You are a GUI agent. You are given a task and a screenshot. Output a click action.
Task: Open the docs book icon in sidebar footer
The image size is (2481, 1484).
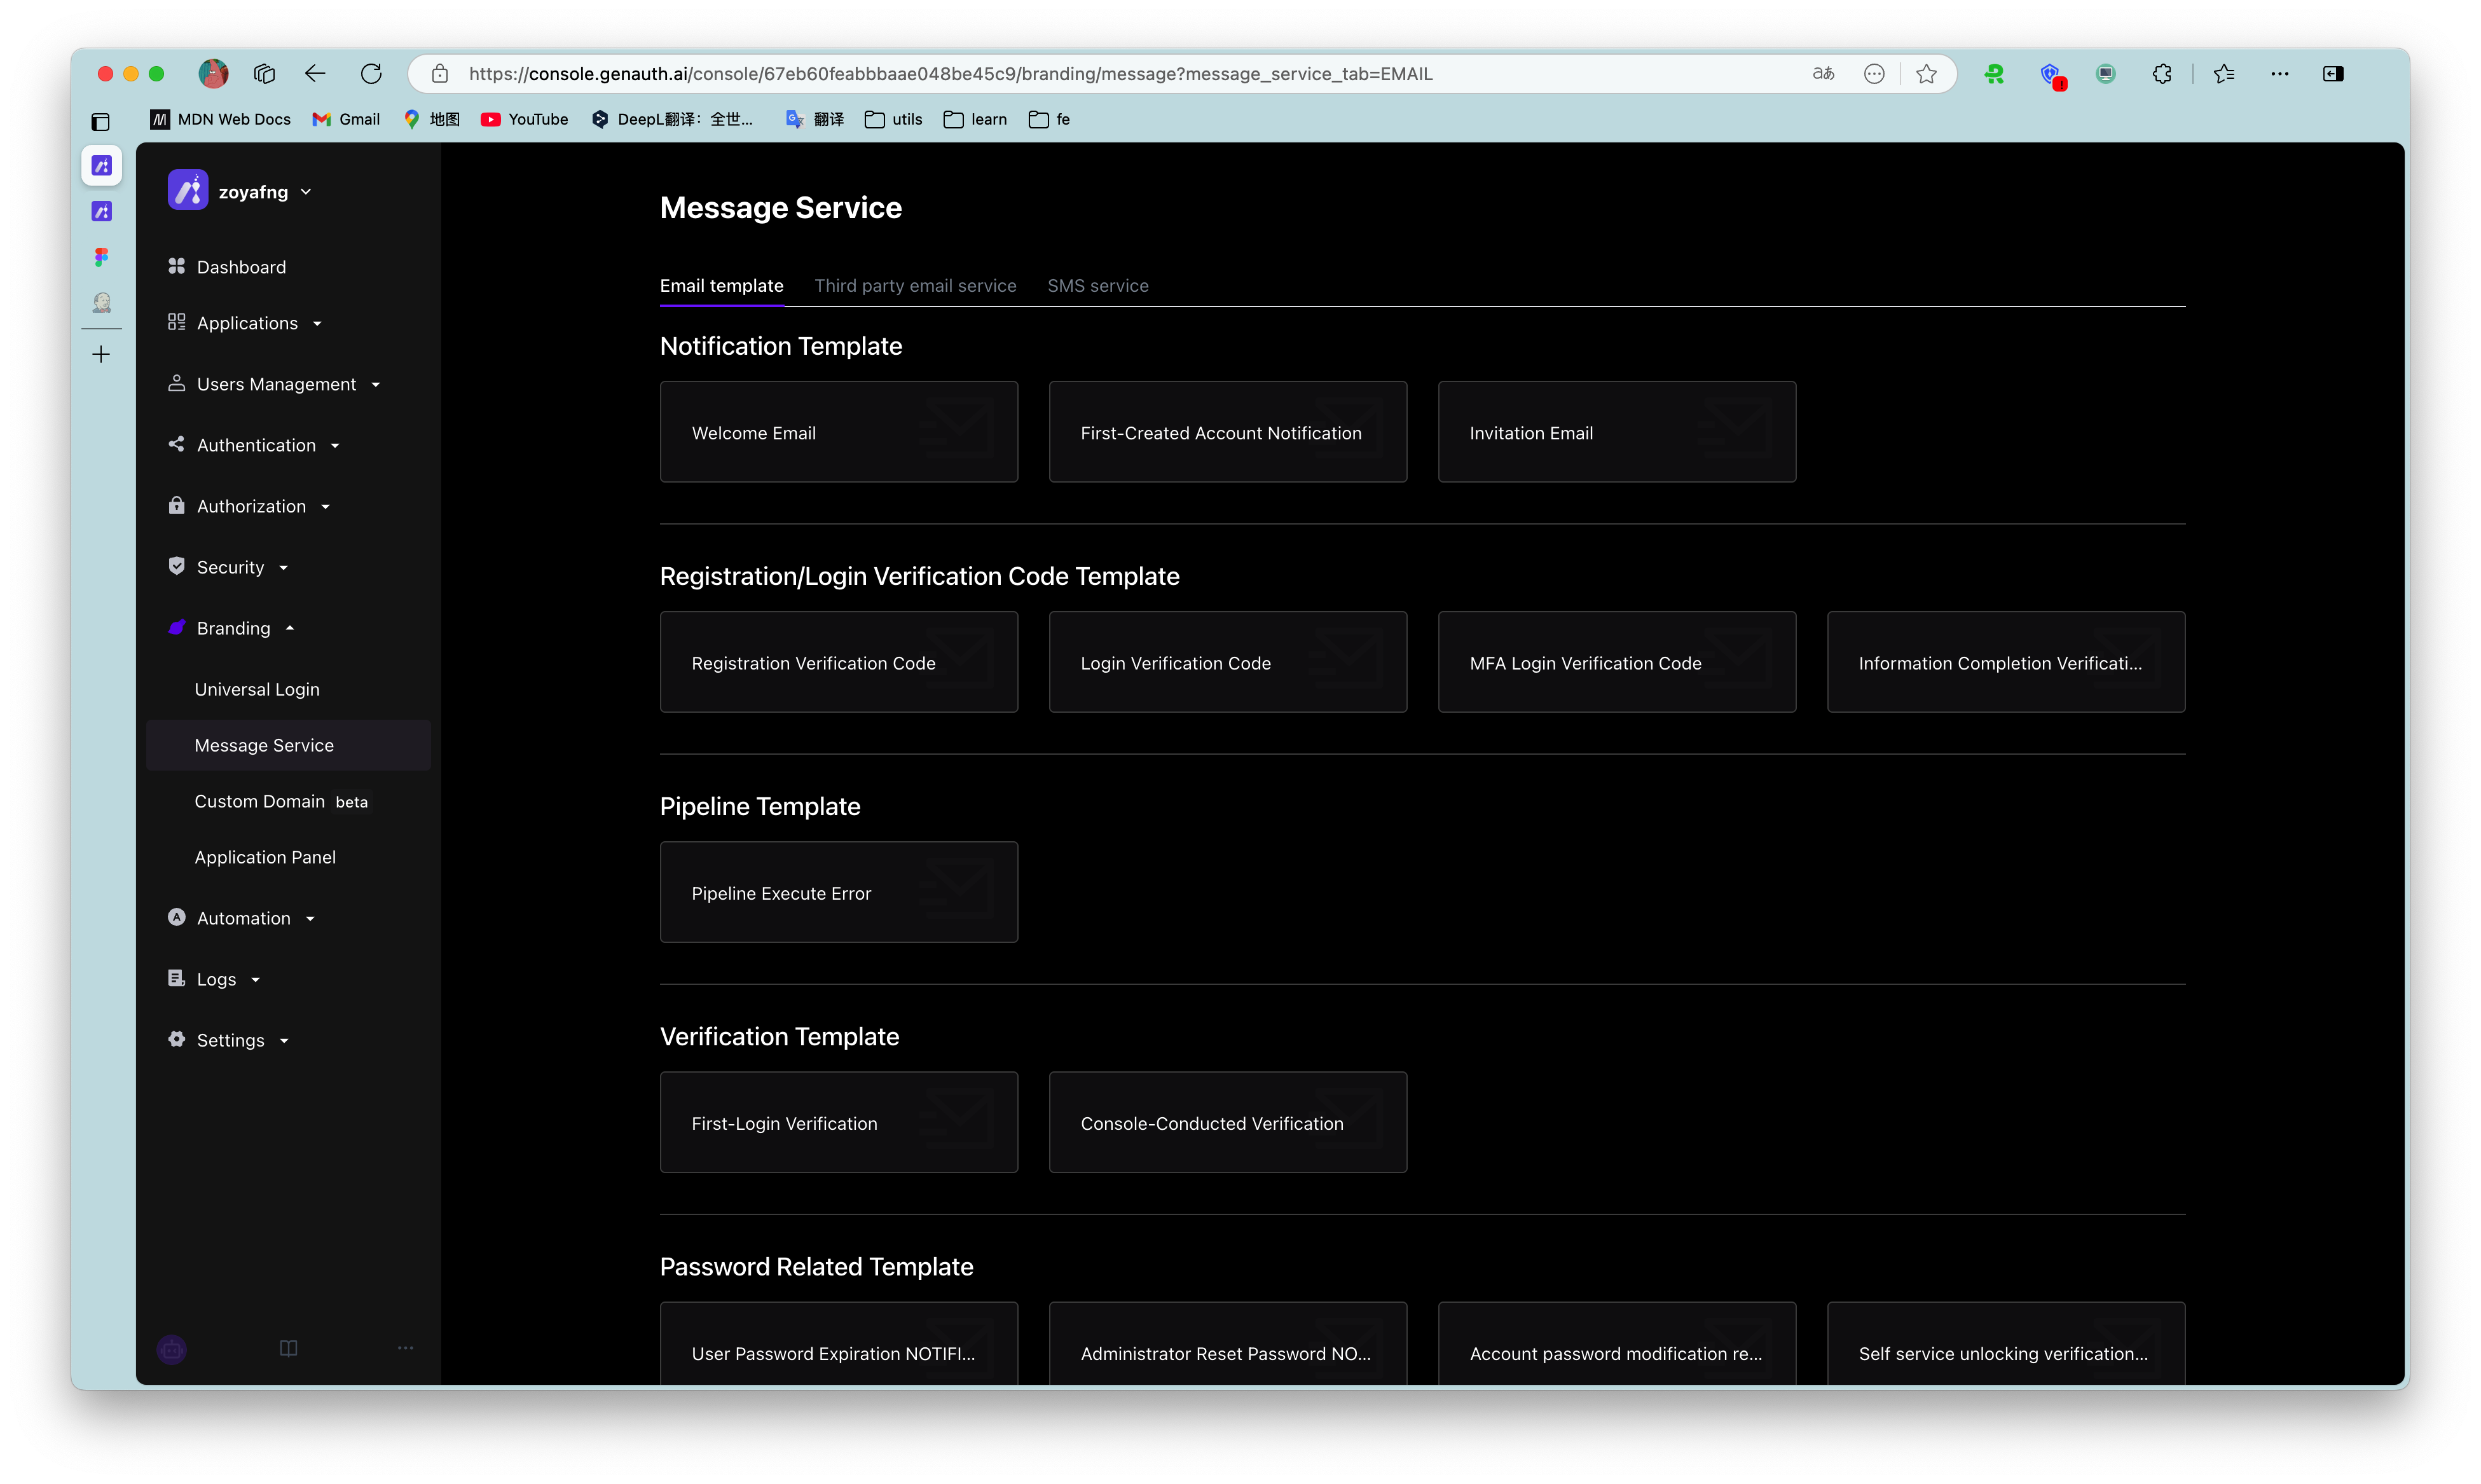tap(288, 1348)
